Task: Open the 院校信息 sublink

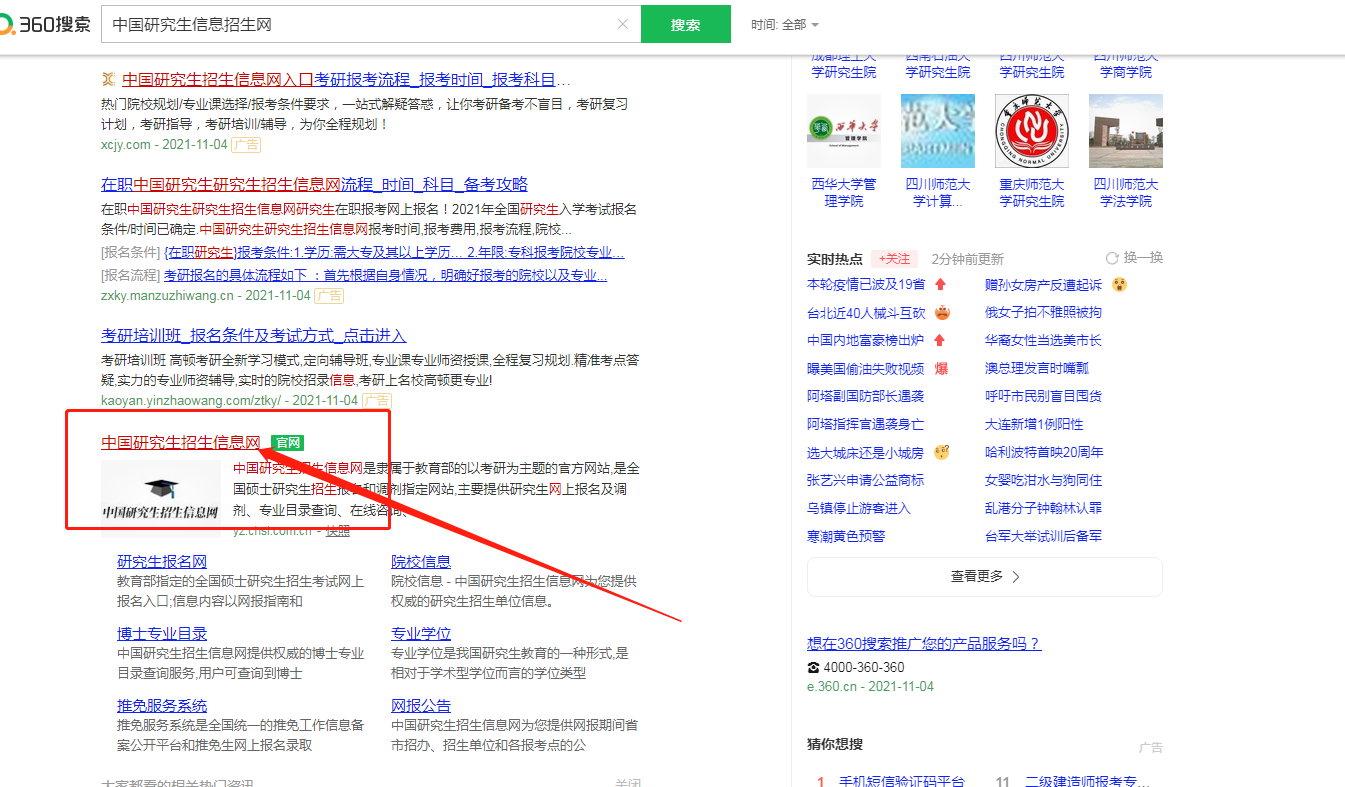Action: (421, 562)
